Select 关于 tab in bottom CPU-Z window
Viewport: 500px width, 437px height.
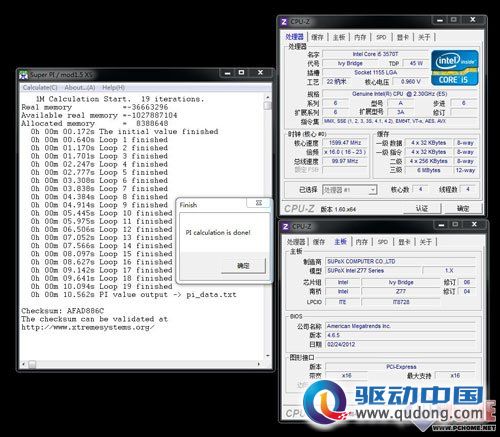point(426,242)
